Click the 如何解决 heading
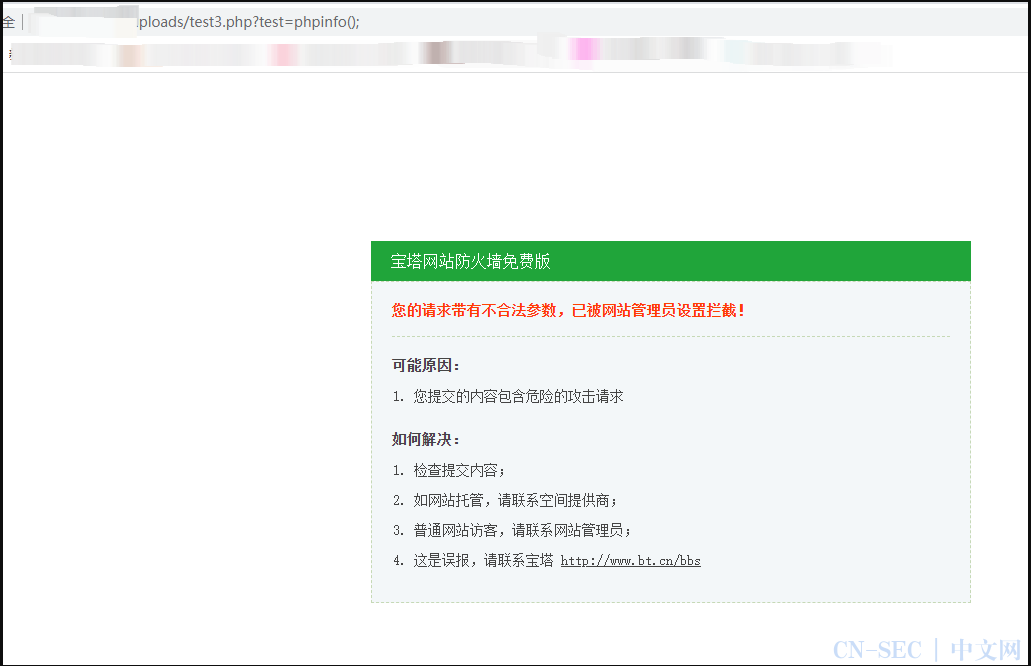Image resolution: width=1031 pixels, height=666 pixels. pos(425,439)
